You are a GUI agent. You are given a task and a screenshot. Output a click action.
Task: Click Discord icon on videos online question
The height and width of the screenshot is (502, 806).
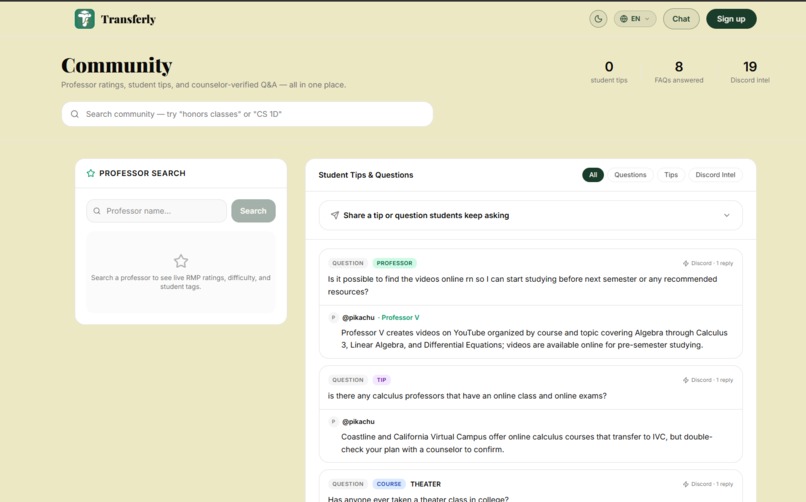coord(685,263)
